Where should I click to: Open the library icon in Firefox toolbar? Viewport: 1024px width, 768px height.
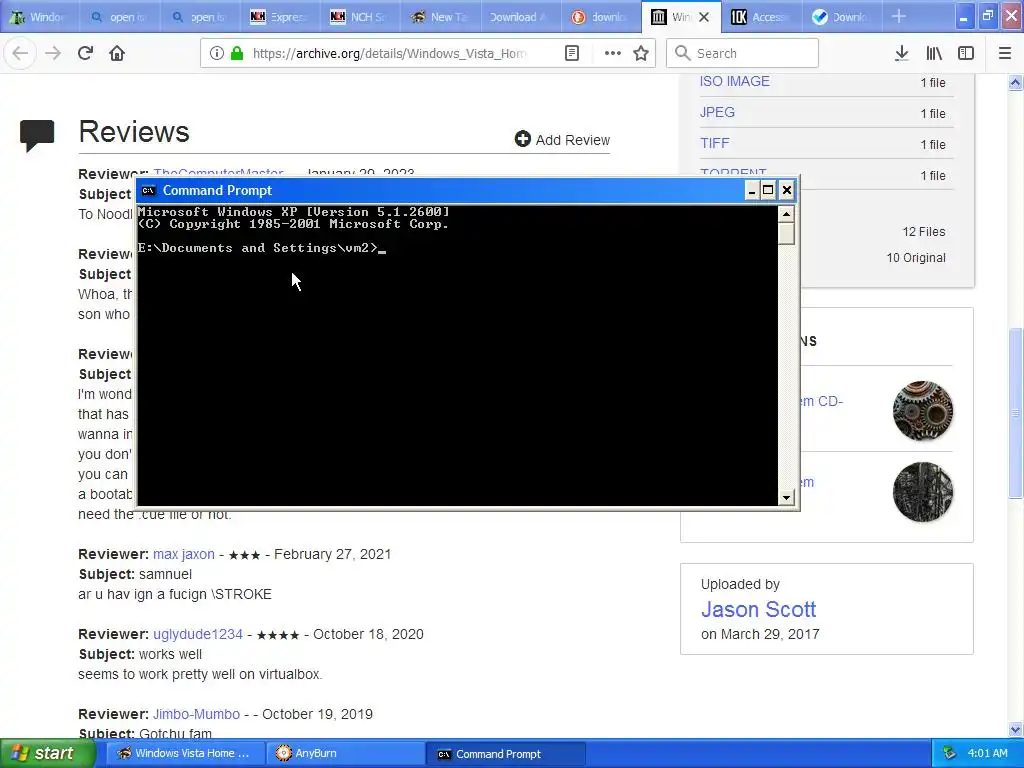(934, 54)
